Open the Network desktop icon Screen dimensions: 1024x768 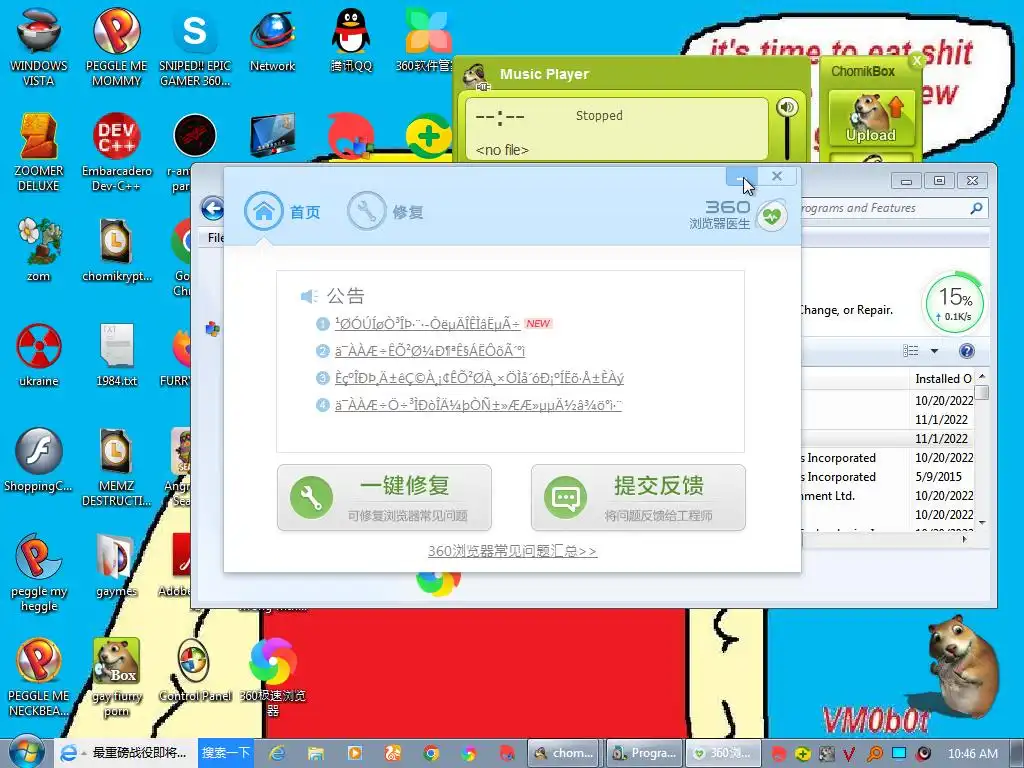272,40
